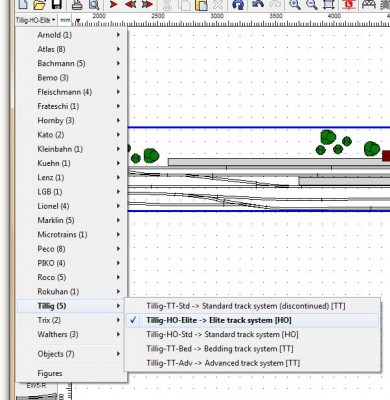
Task: Open the LGB (1) library entry
Action: coord(72,192)
